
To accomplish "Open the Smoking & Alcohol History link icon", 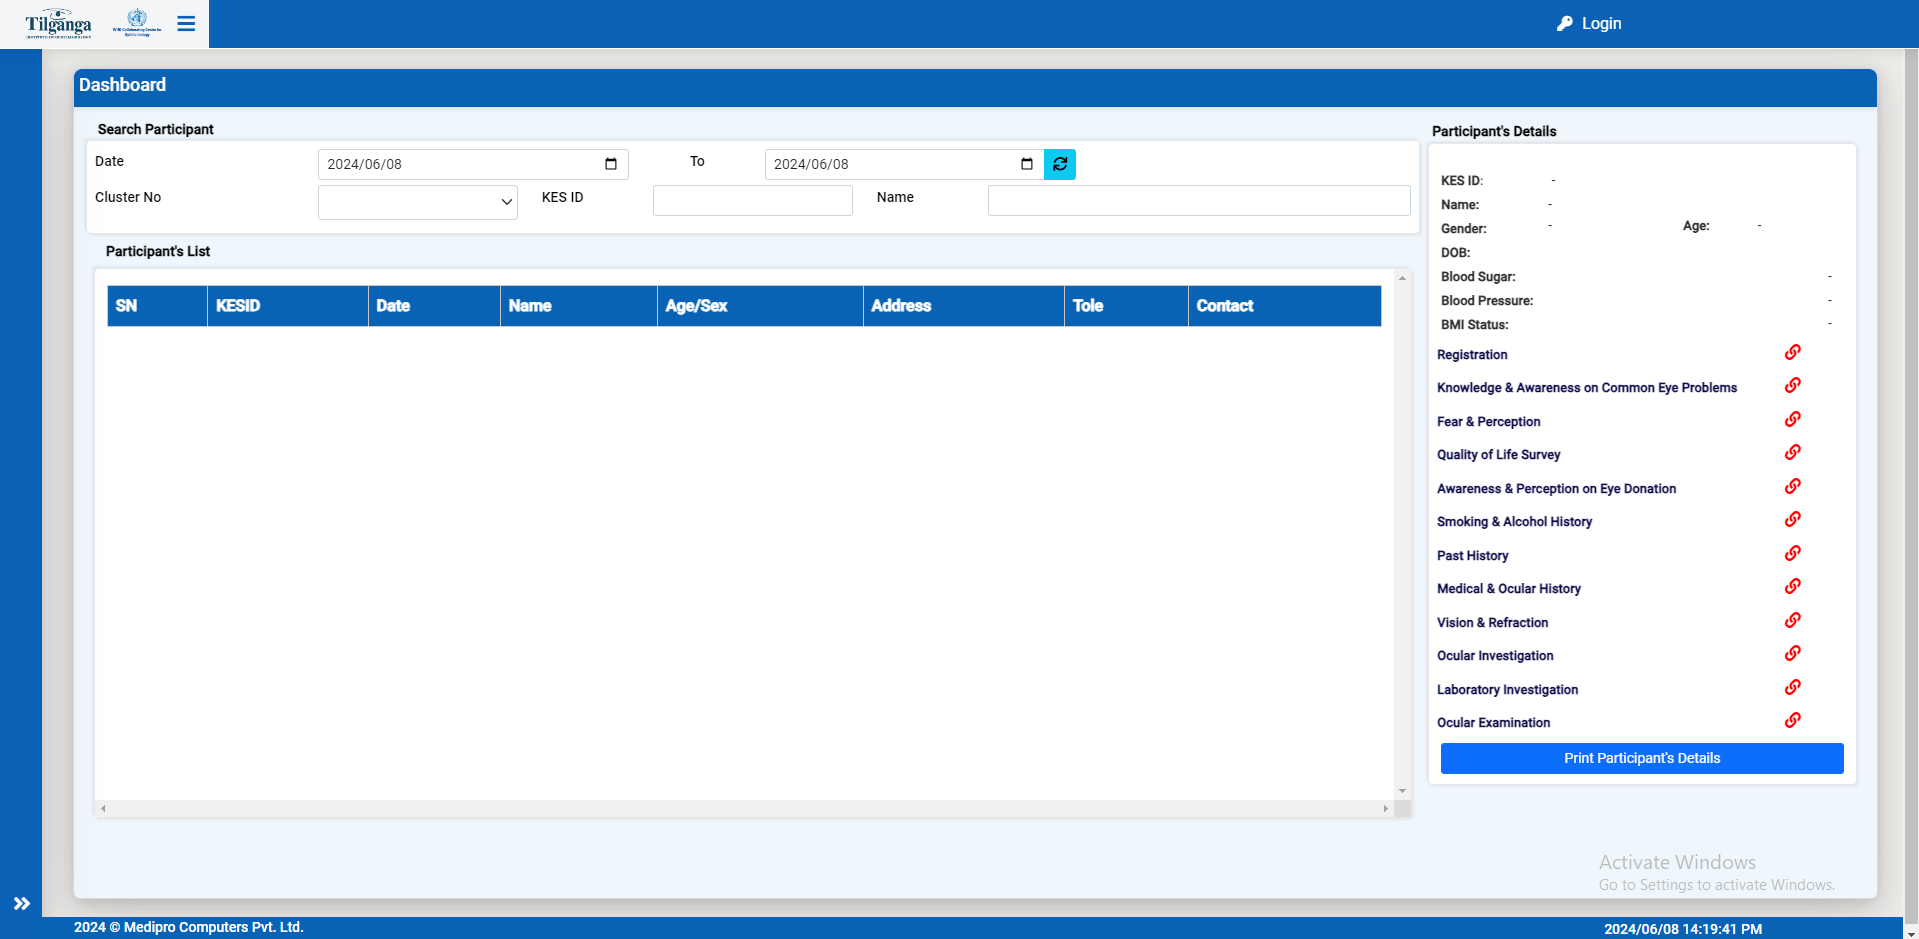I will click(x=1793, y=519).
